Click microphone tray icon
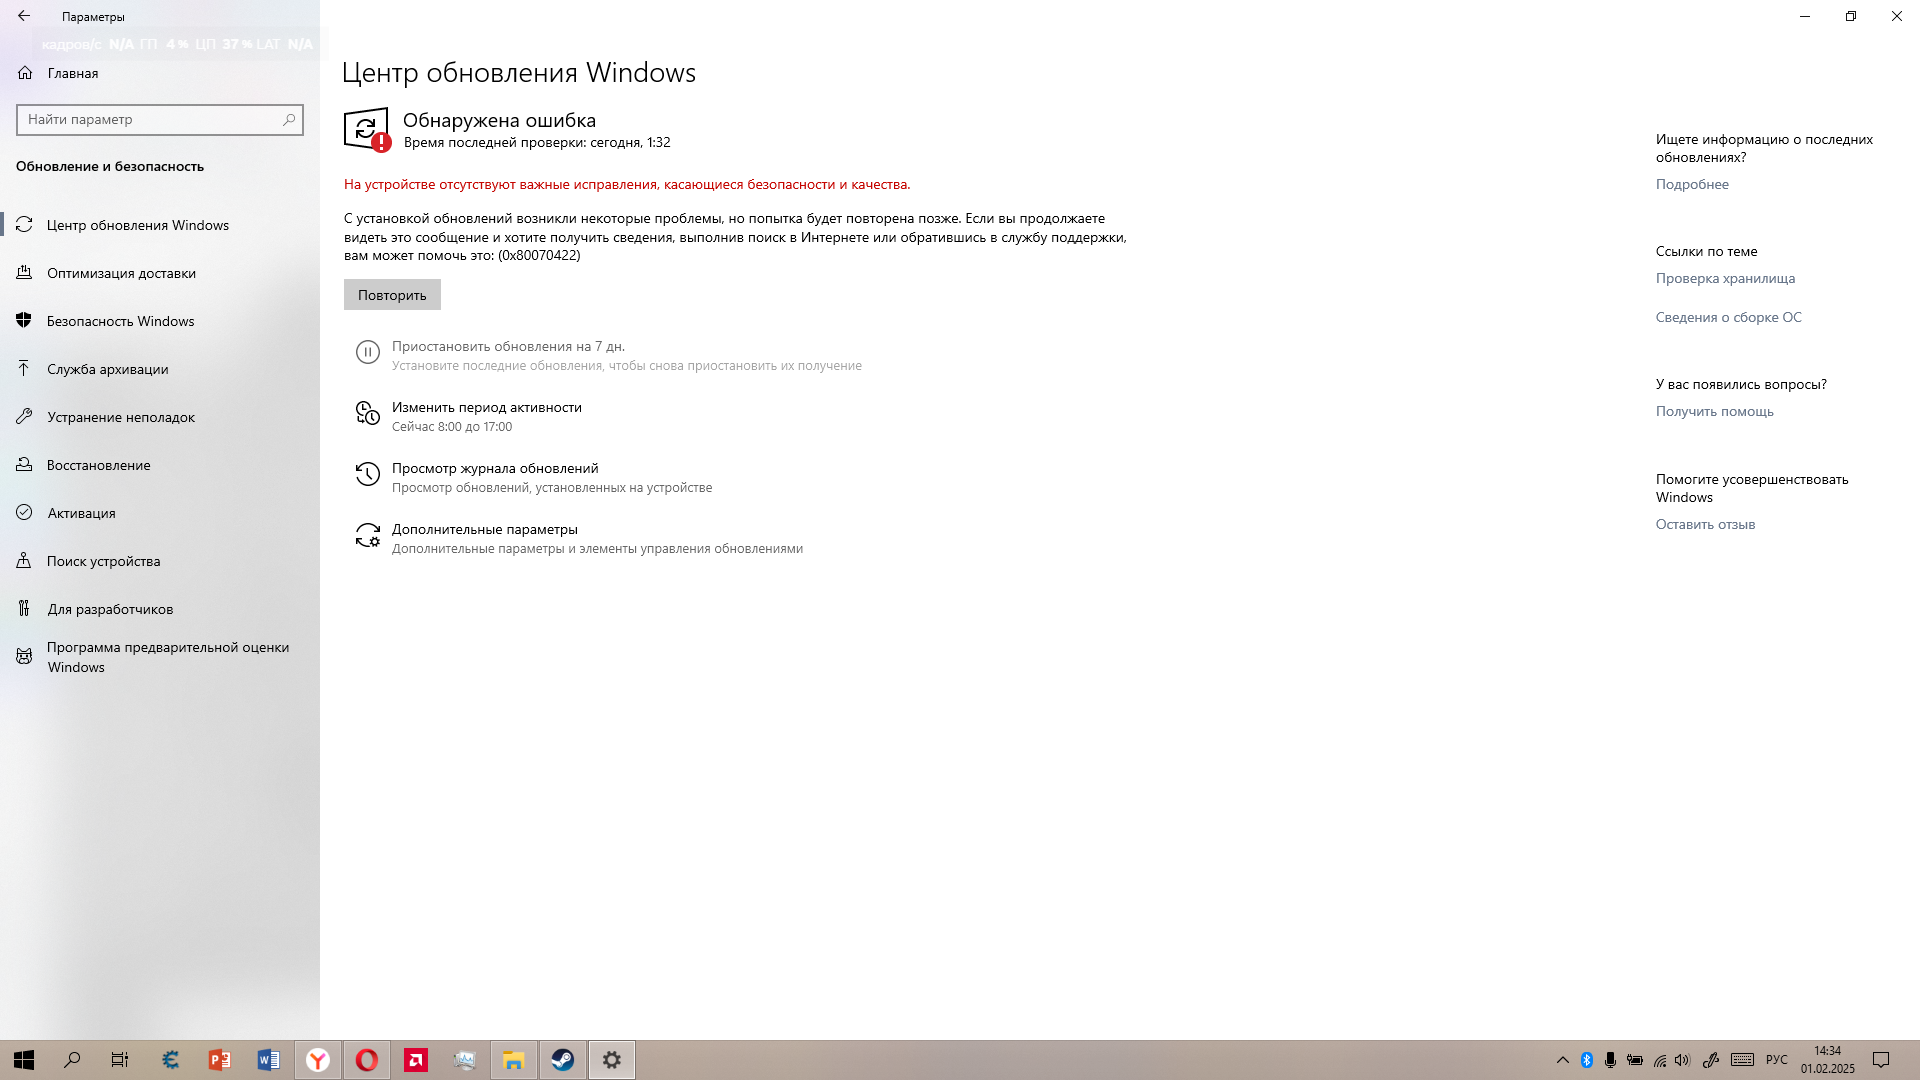Image resolution: width=1920 pixels, height=1080 pixels. point(1611,1060)
